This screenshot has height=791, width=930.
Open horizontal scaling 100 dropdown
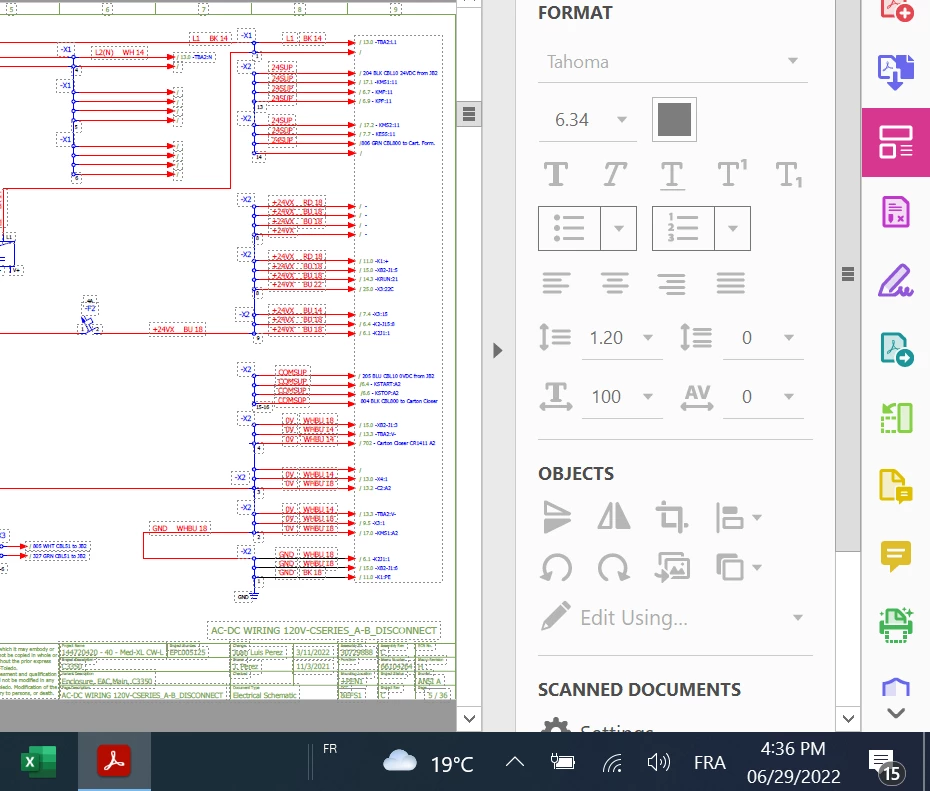coord(648,396)
